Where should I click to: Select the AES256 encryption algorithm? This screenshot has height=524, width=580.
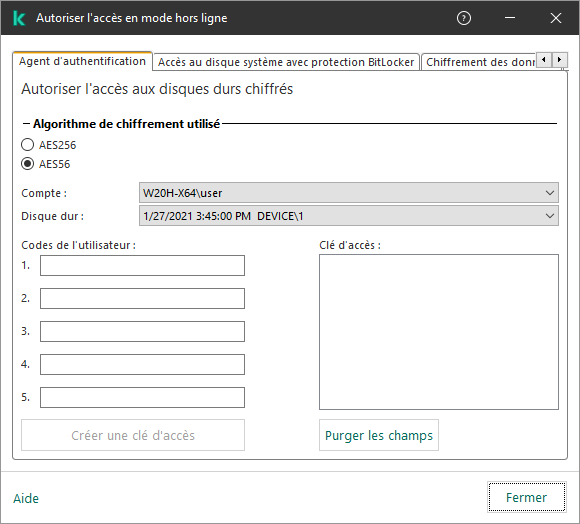pos(28,145)
